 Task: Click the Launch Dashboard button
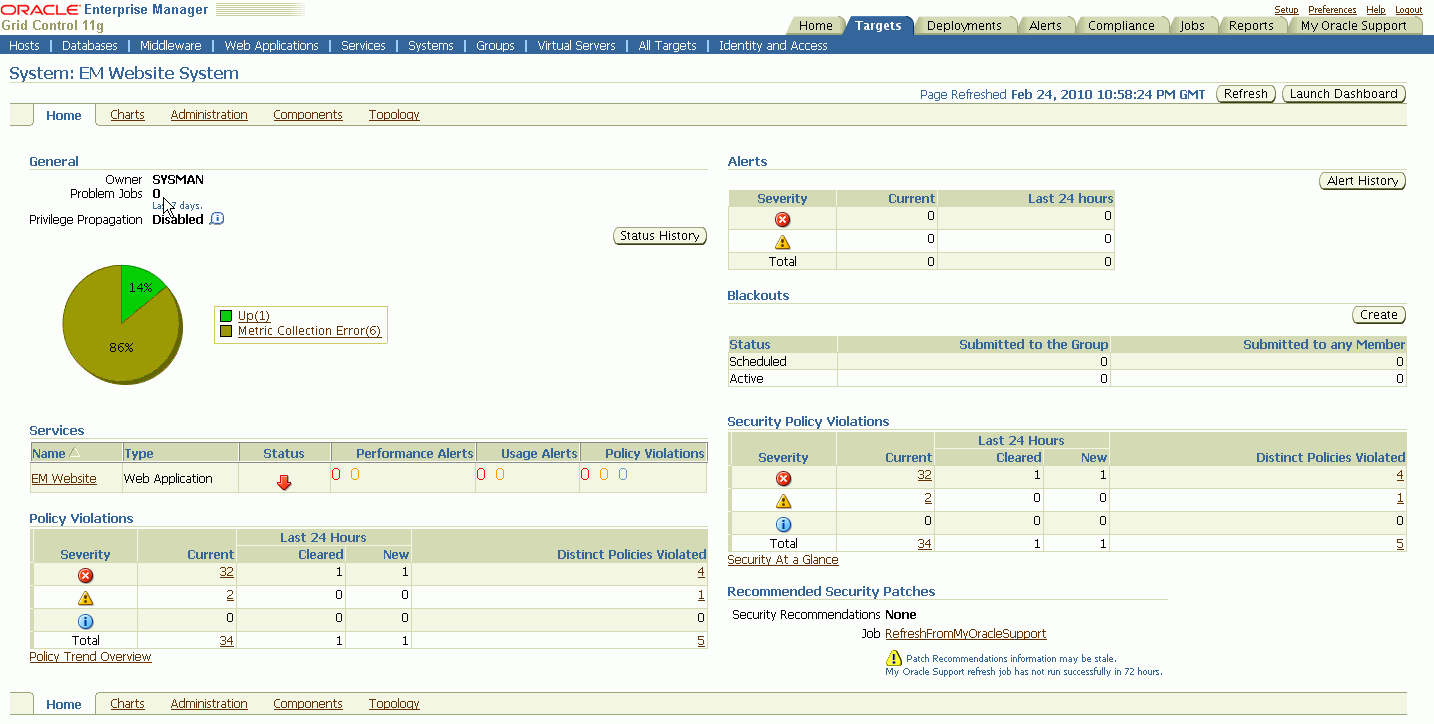click(1344, 94)
